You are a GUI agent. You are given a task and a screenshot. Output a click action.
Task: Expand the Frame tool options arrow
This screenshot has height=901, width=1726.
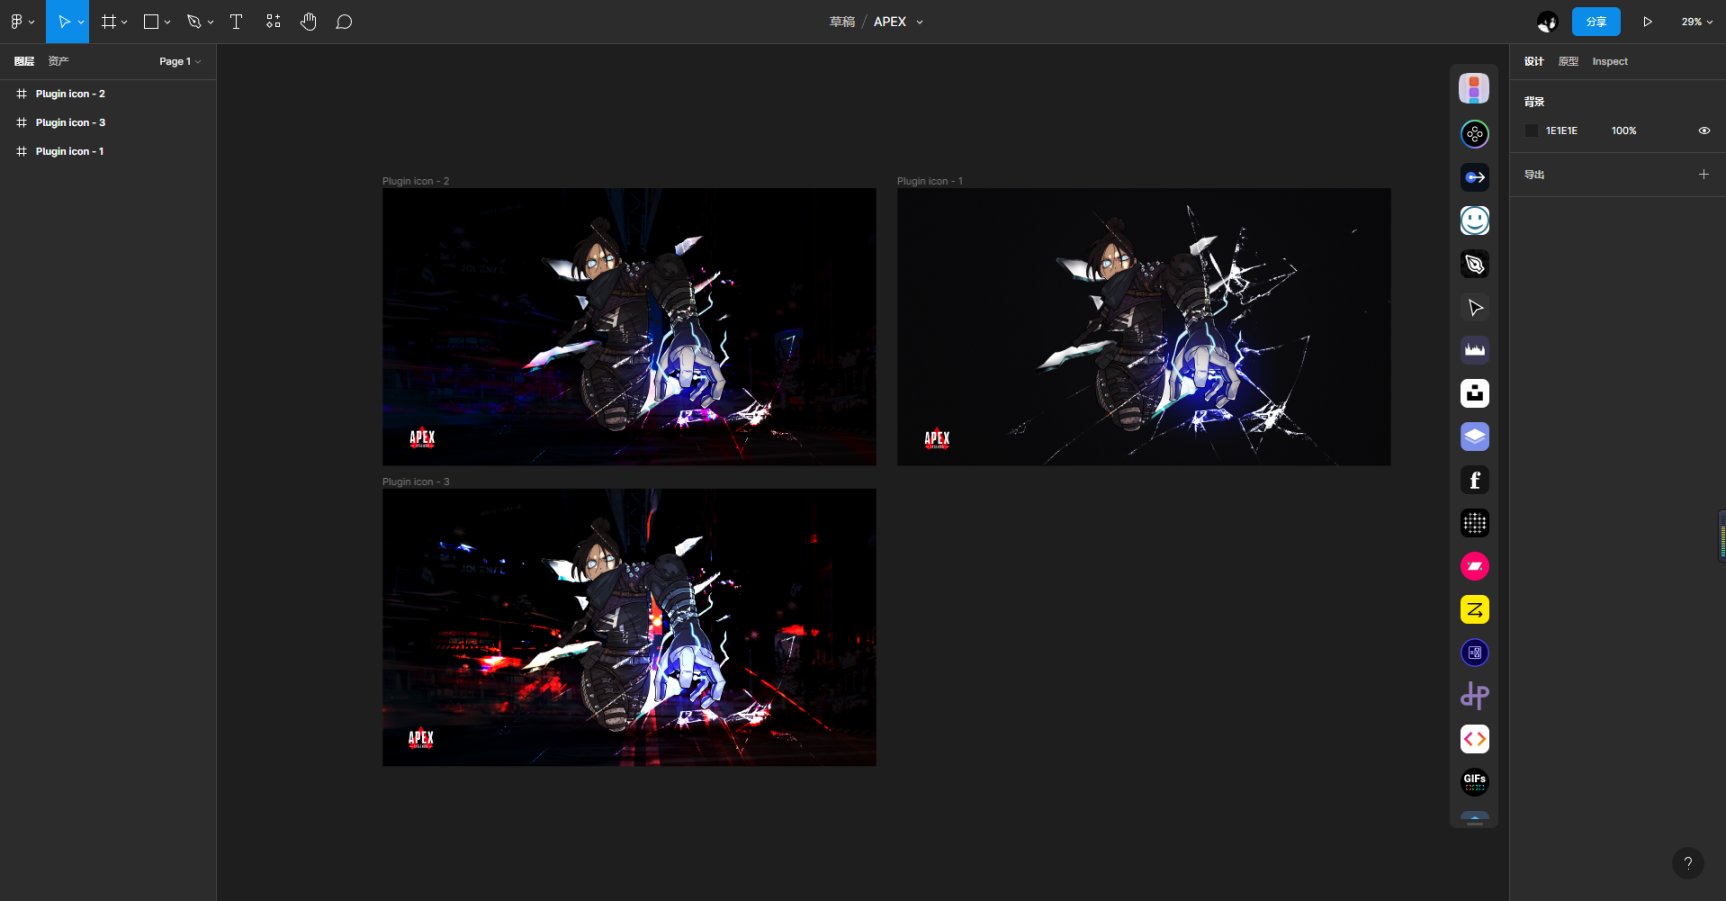125,22
